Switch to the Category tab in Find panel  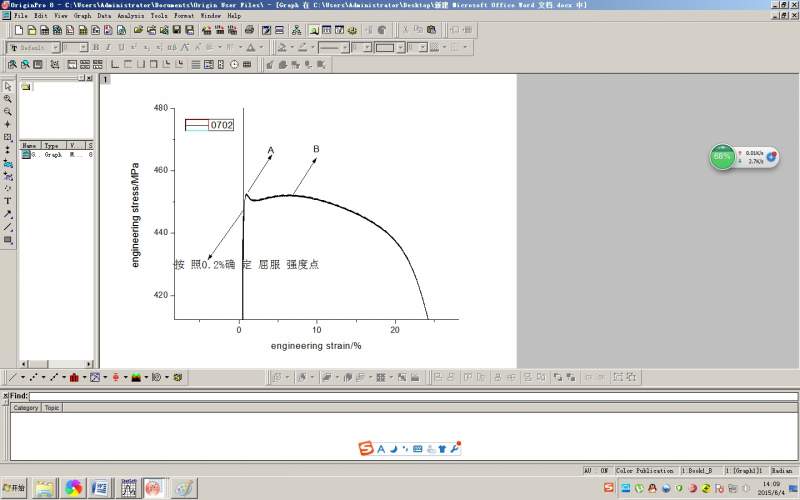(x=26, y=408)
